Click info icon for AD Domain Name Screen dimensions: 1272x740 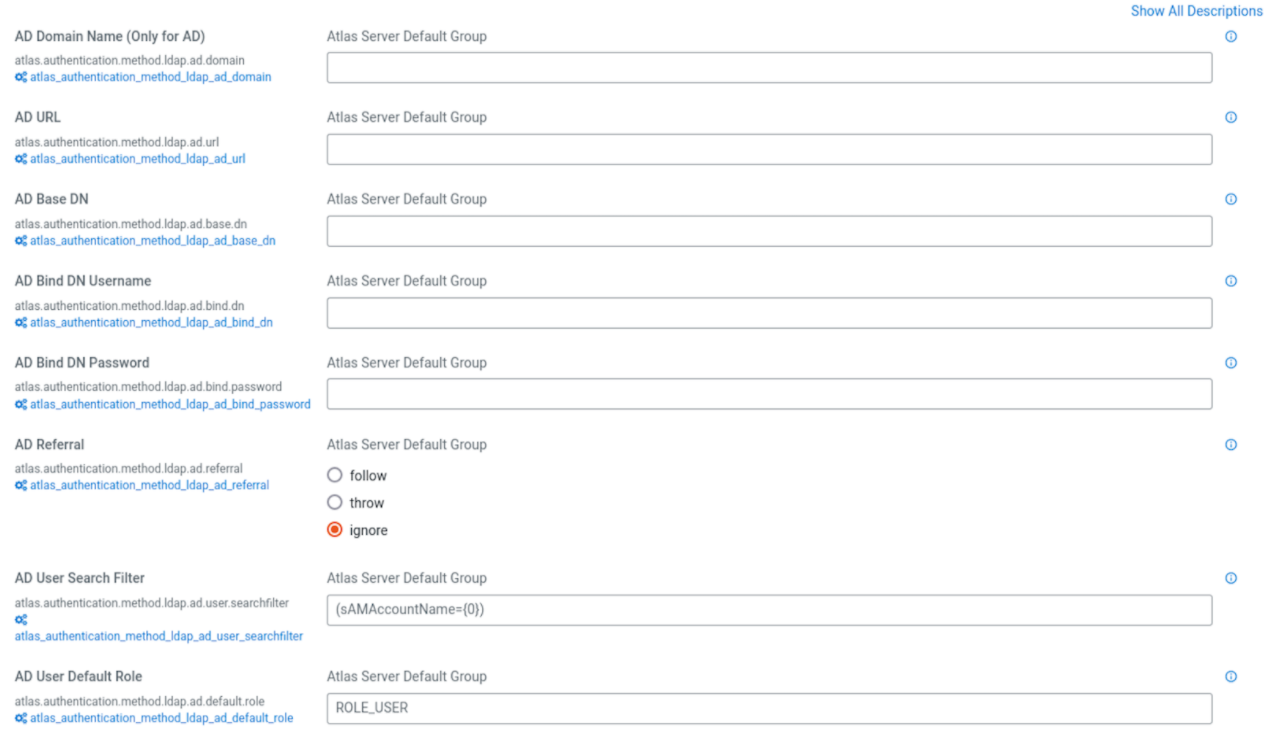click(x=1231, y=36)
